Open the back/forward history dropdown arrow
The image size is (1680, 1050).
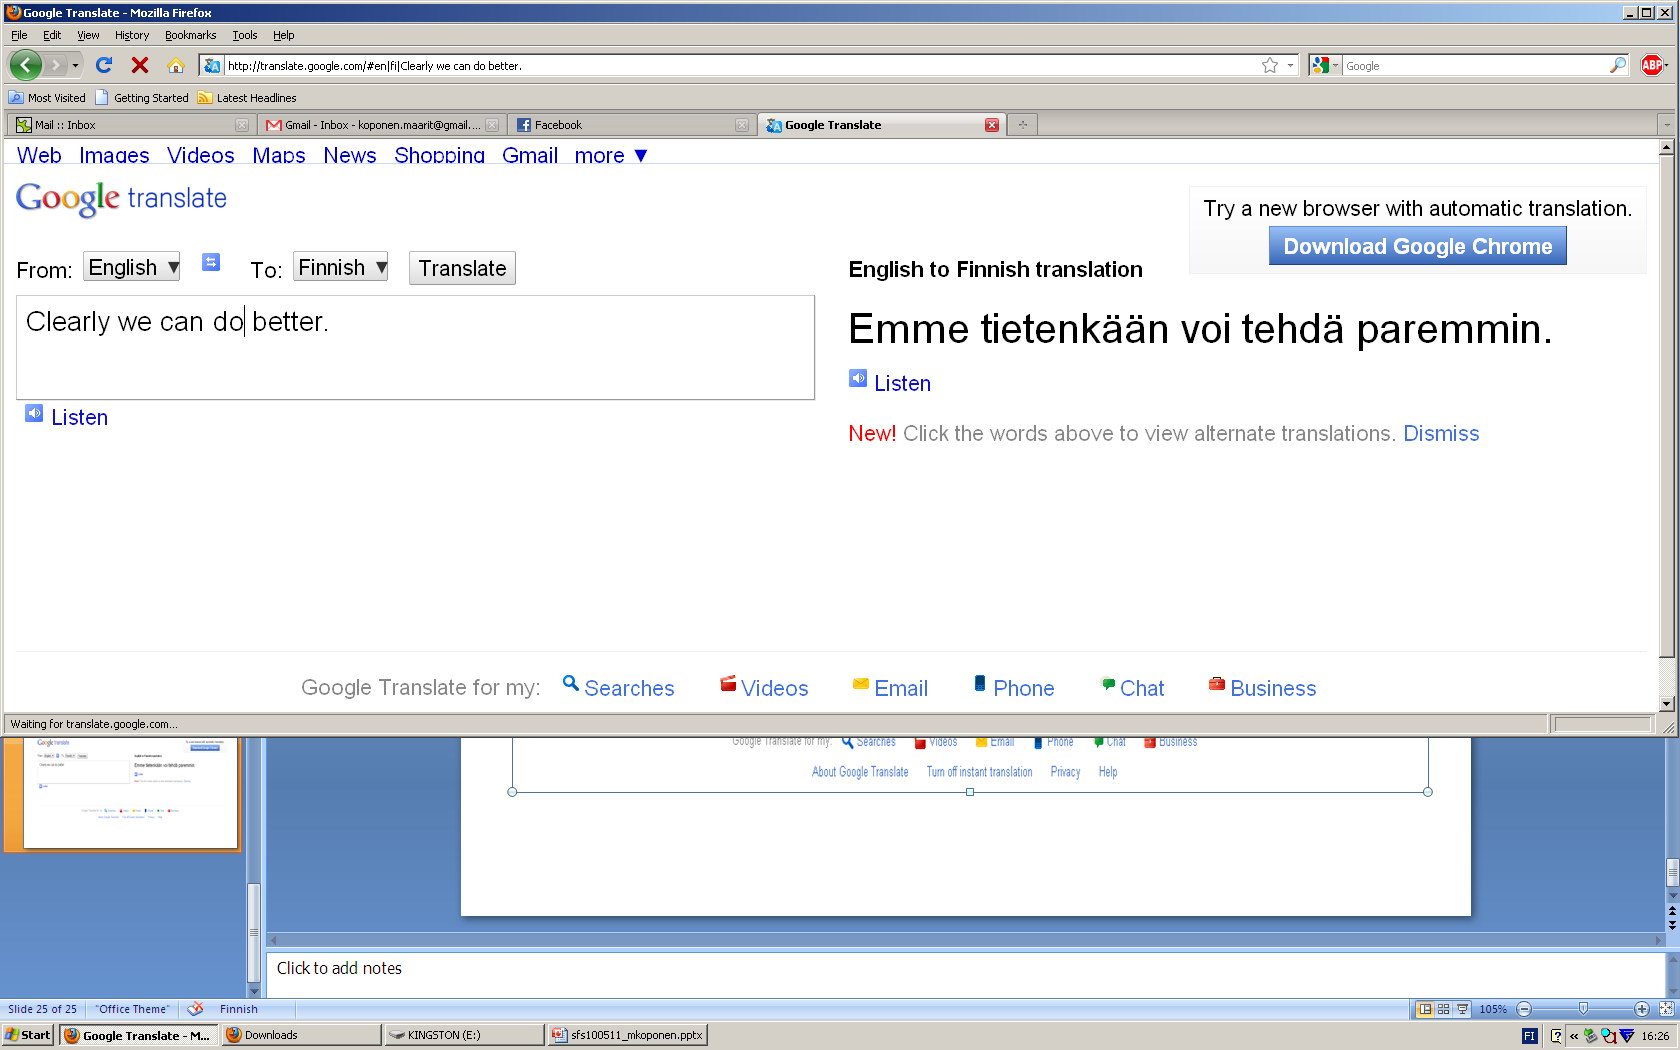pyautogui.click(x=75, y=65)
